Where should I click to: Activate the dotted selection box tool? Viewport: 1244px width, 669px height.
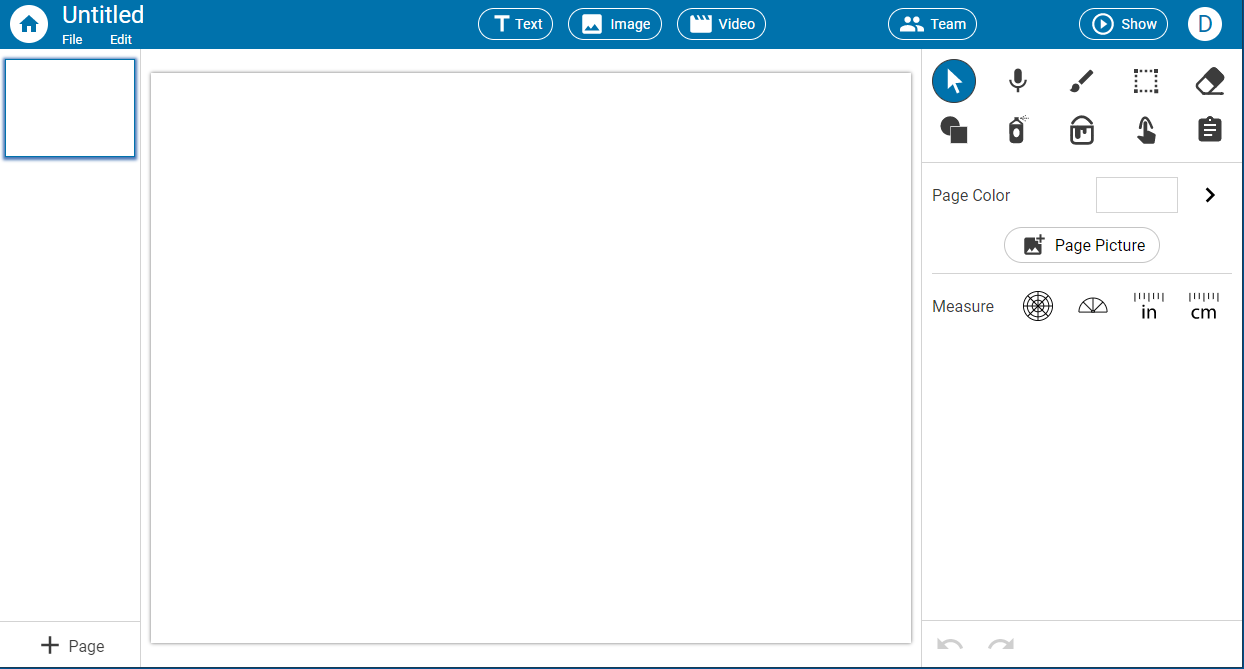click(x=1146, y=81)
